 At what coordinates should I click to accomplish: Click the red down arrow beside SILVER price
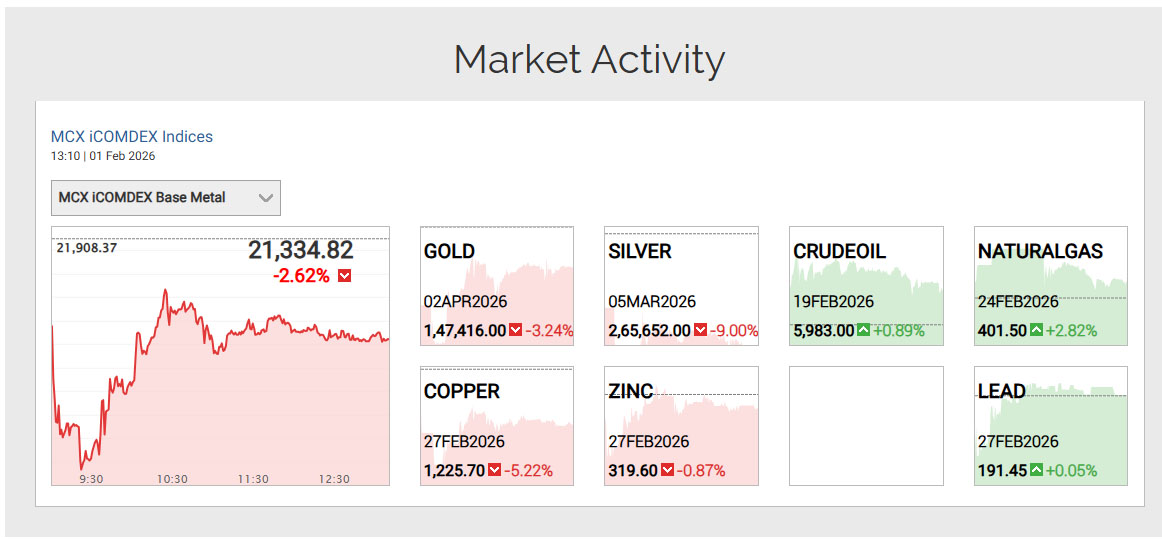pyautogui.click(x=701, y=331)
